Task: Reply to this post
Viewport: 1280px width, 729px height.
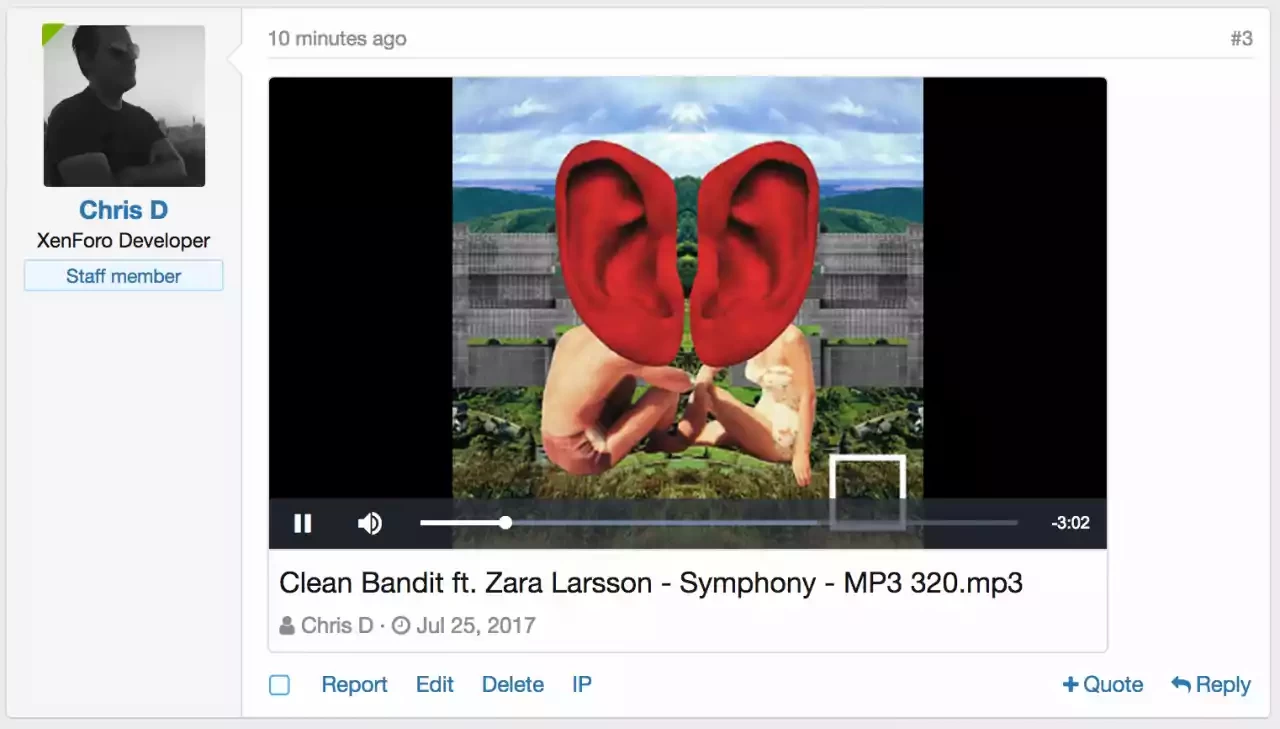Action: [x=1211, y=685]
